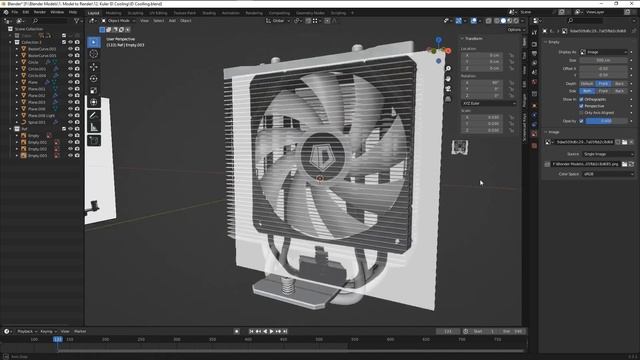Select the Rotate tool
Image resolution: width=640 pixels, height=360 pixels.
pos(94,78)
